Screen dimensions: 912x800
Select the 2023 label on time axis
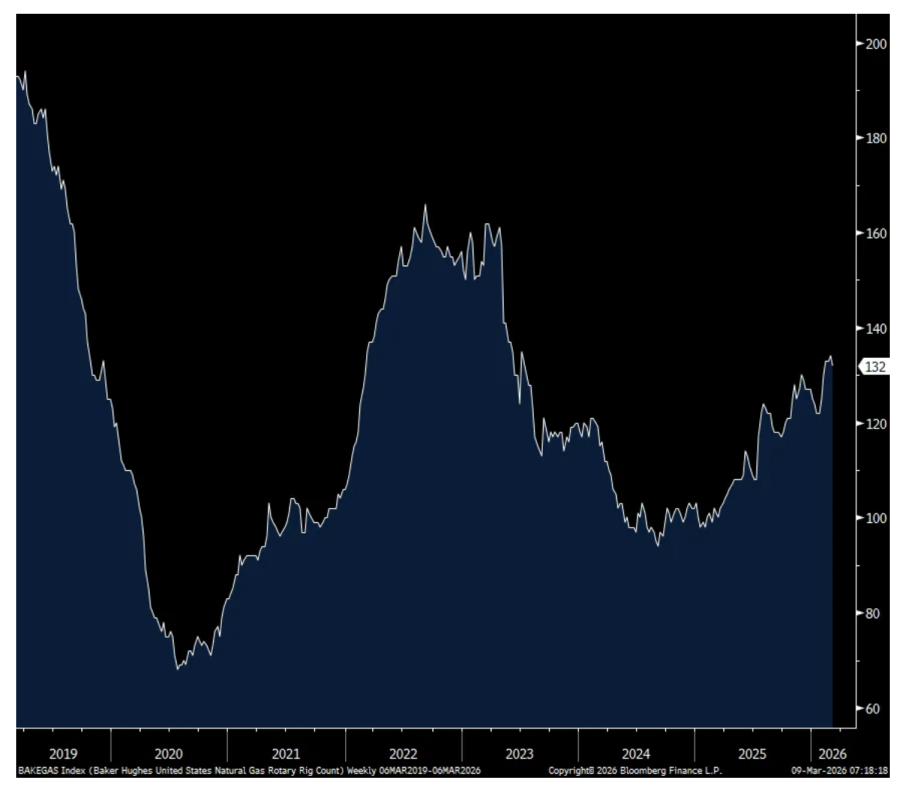pyautogui.click(x=519, y=753)
